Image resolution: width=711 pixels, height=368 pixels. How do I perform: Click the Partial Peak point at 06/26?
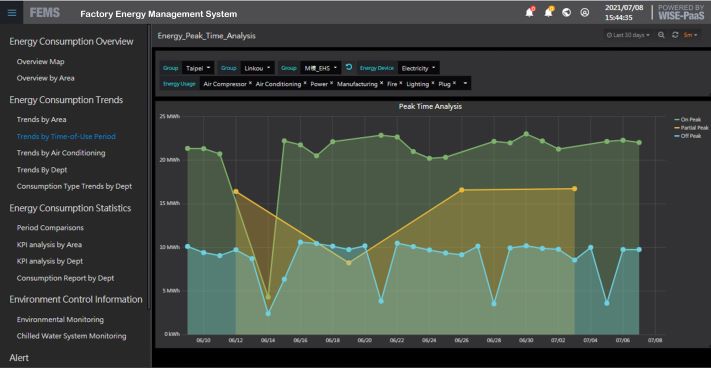(462, 190)
